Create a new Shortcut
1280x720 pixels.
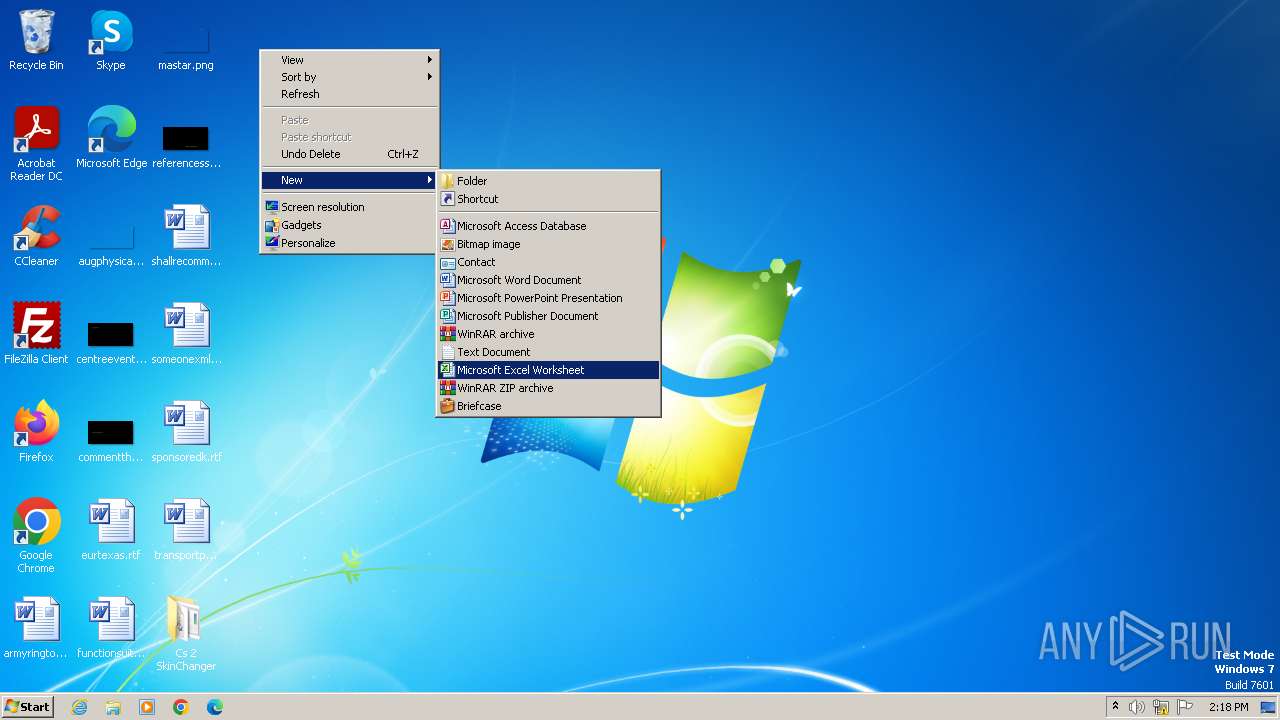tap(548, 199)
